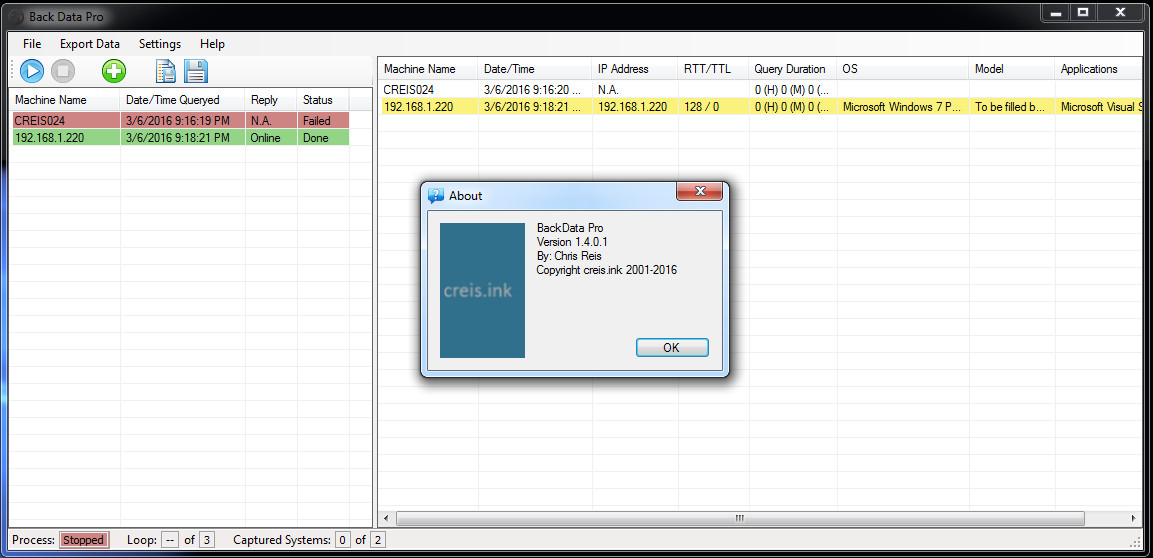Viewport: 1153px width, 558px height.
Task: Click the Captured Systems total 2 box
Action: [377, 540]
